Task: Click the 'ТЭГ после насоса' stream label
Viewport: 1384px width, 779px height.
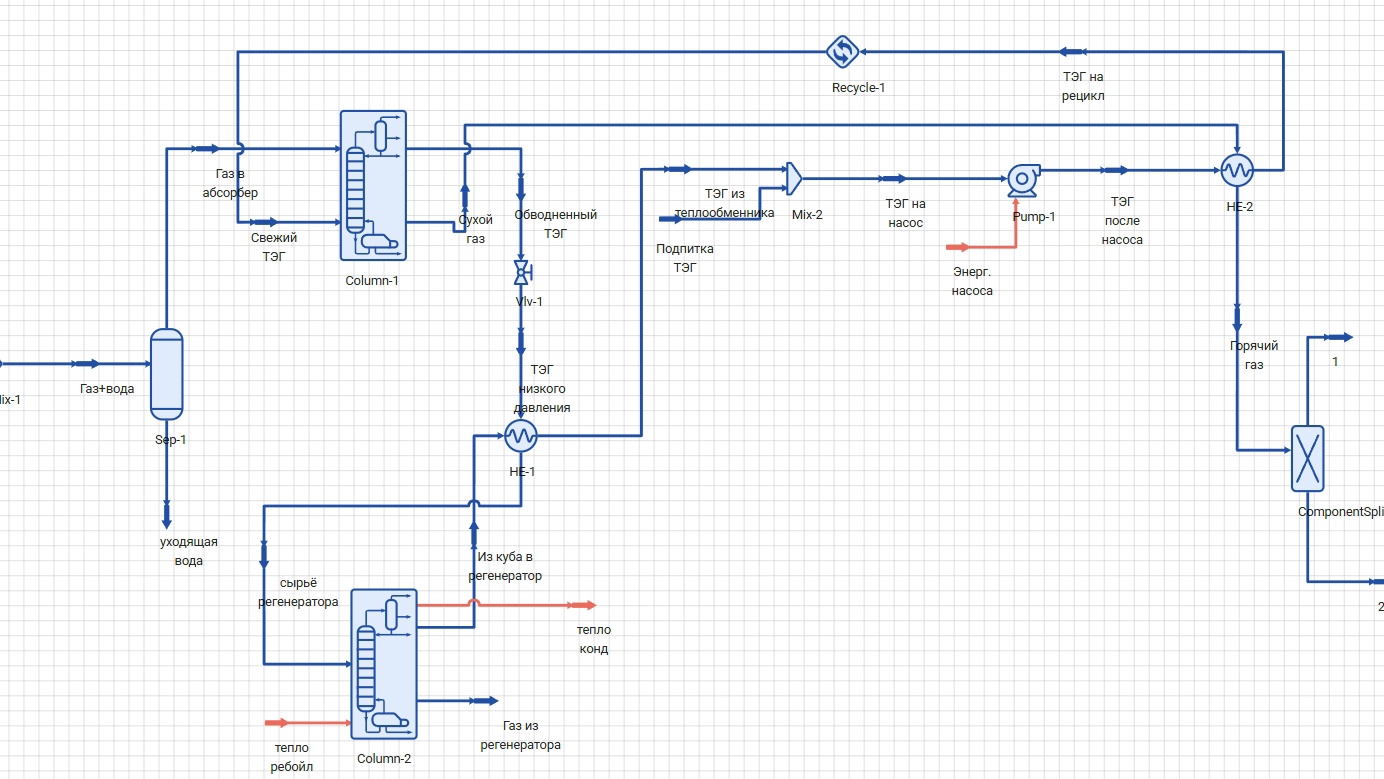Action: pos(1122,221)
